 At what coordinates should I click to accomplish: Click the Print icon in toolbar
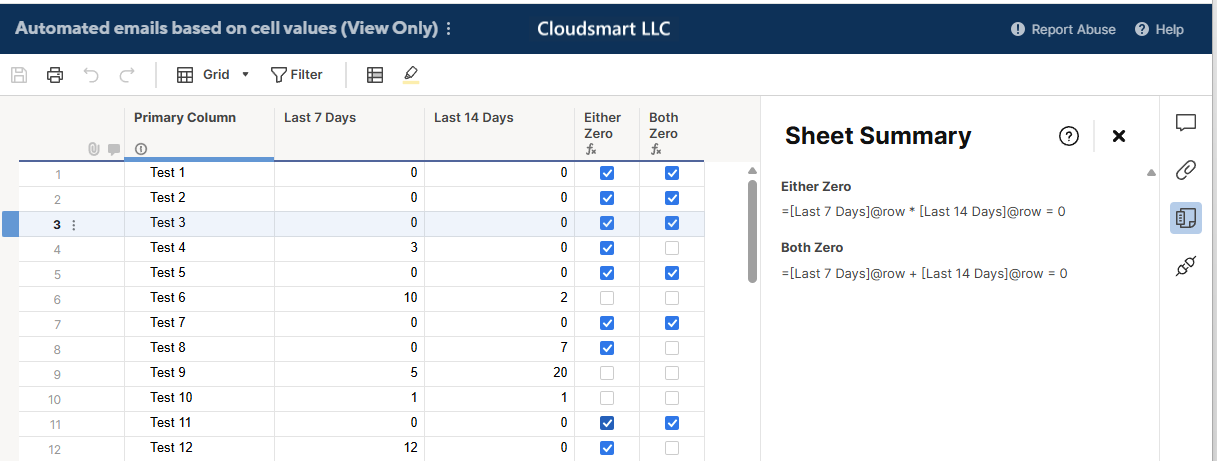click(55, 75)
